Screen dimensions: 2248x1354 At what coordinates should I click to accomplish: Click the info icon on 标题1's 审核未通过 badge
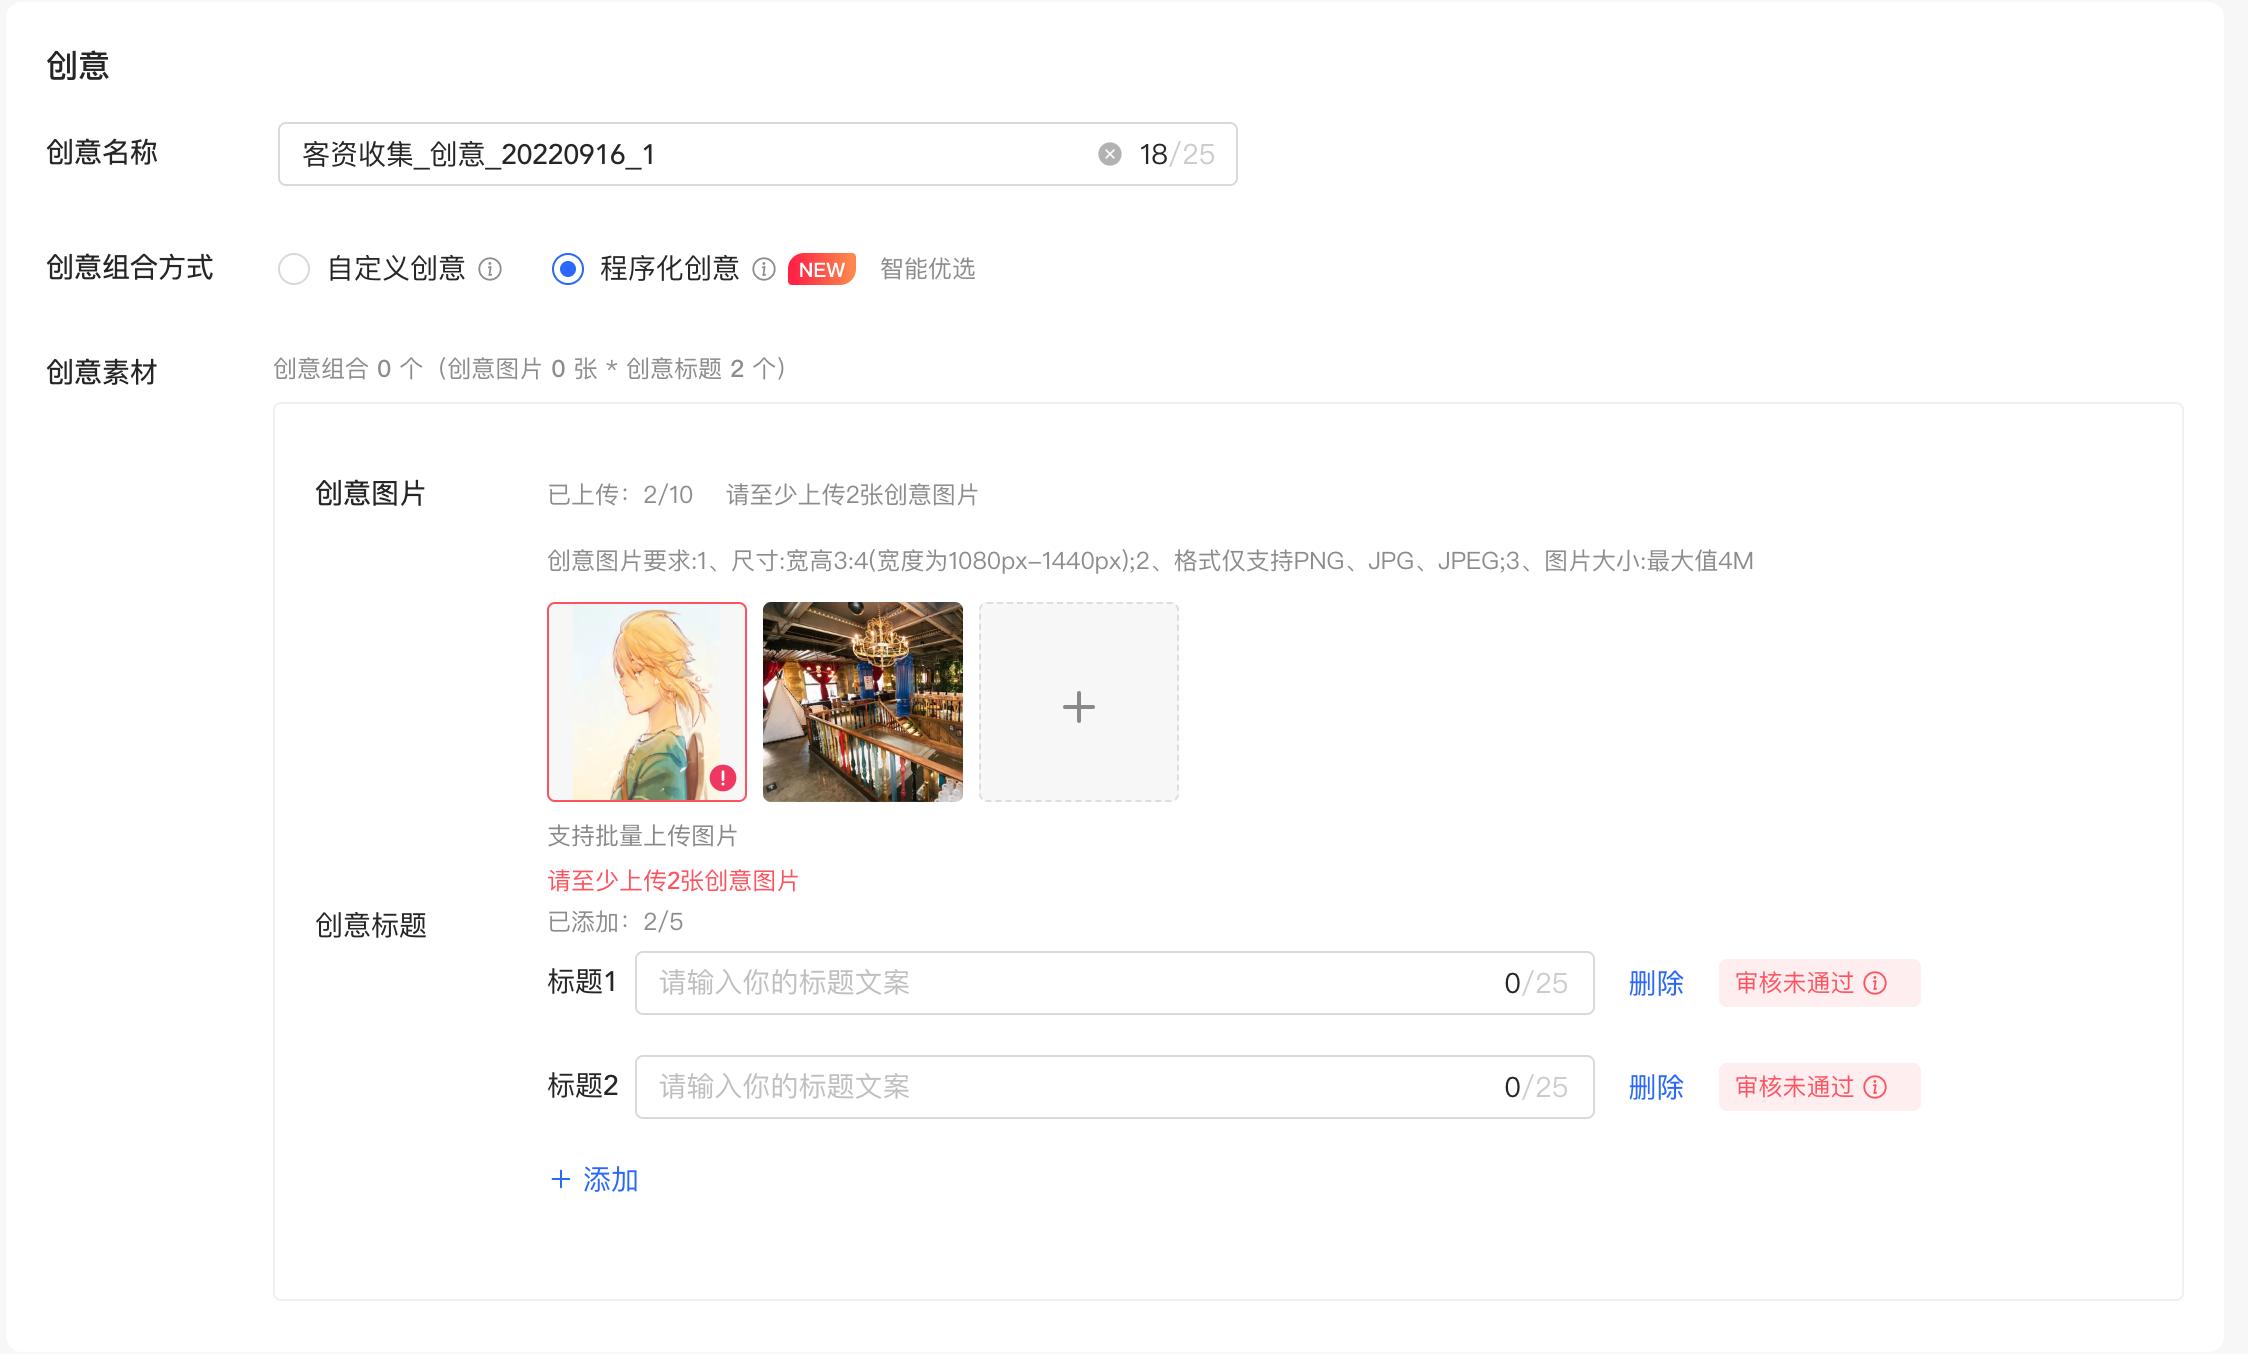(x=1874, y=983)
